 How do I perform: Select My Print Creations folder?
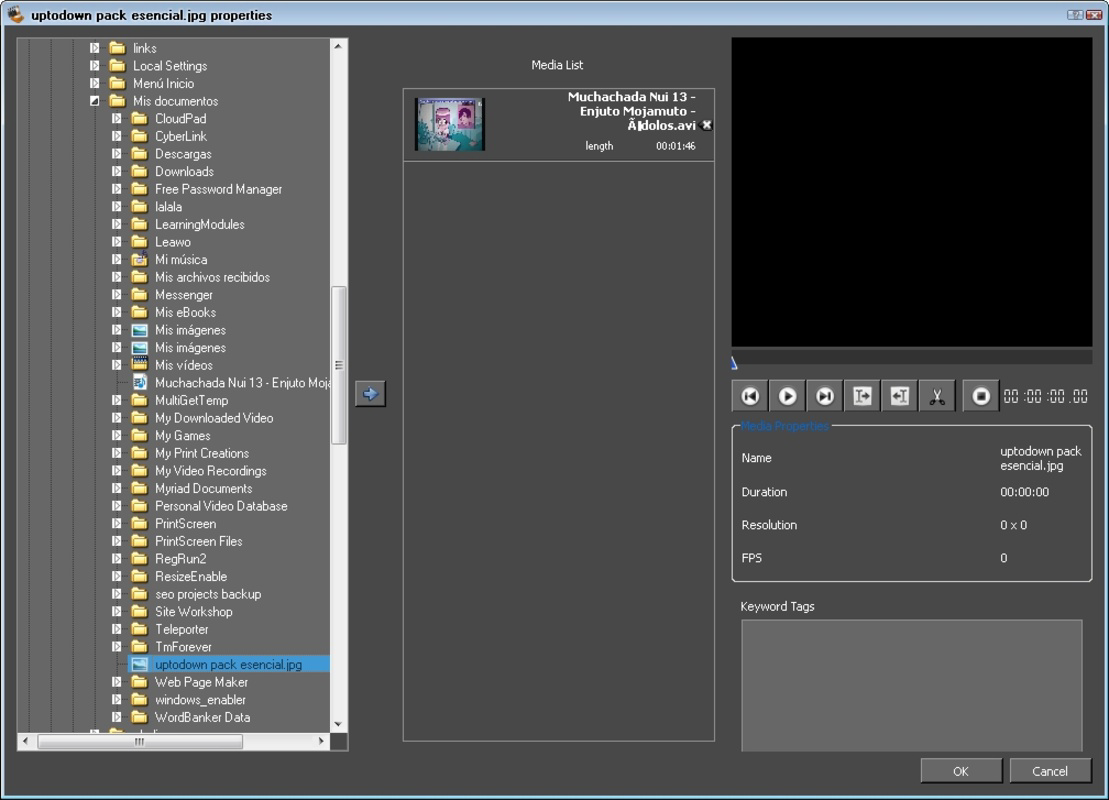[x=202, y=453]
